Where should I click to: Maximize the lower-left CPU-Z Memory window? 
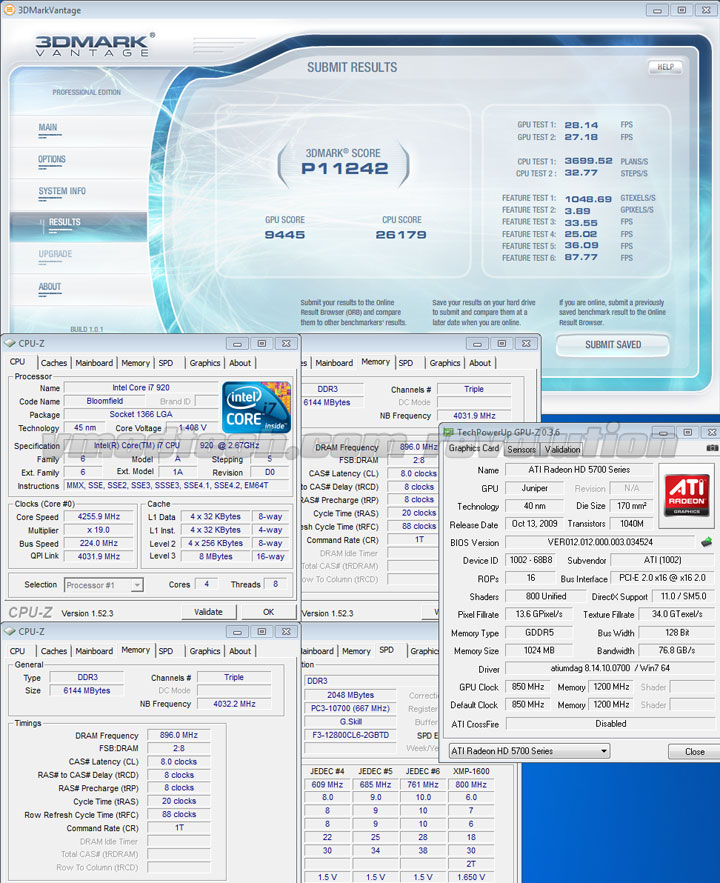point(262,632)
